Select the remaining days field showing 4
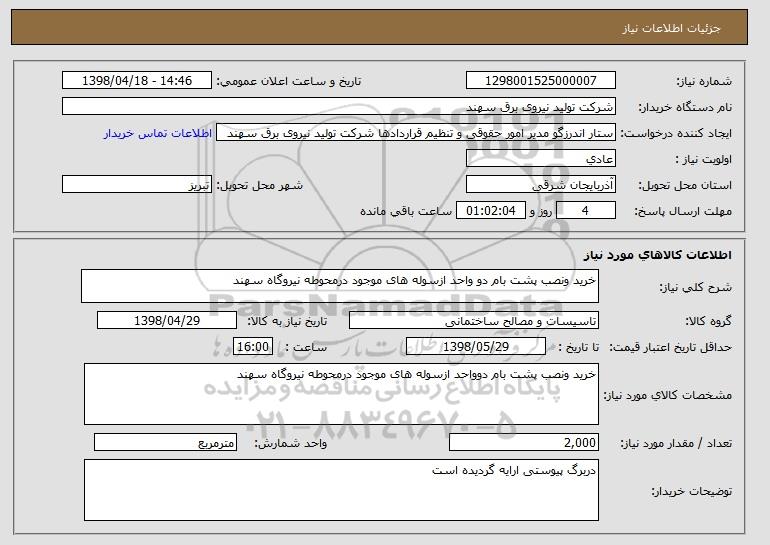 point(585,211)
